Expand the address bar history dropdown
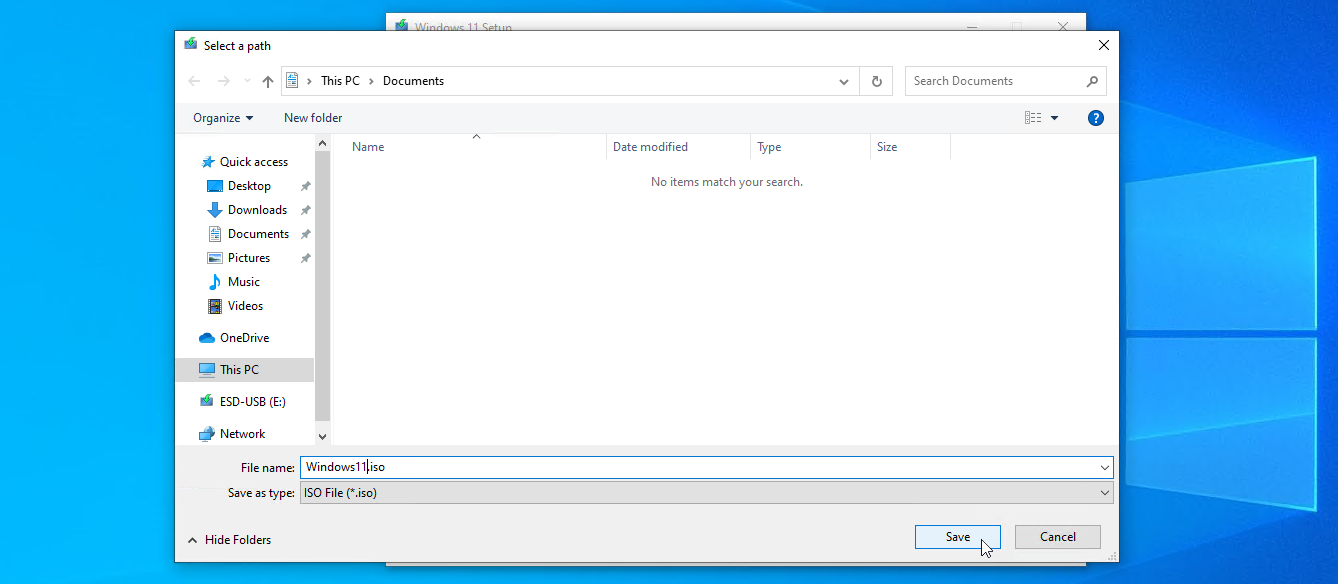Viewport: 1338px width, 584px height. (x=845, y=81)
